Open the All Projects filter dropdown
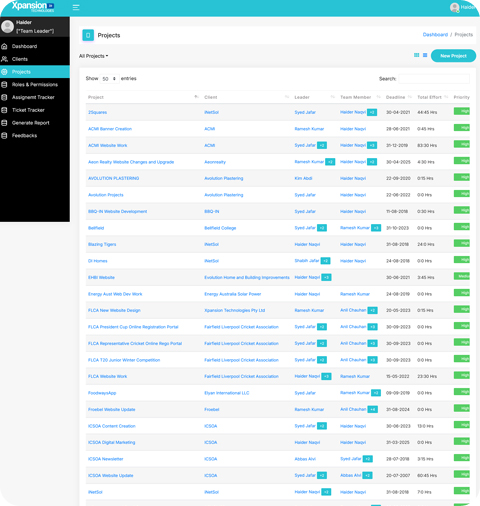Image resolution: width=480 pixels, height=506 pixels. [x=93, y=56]
